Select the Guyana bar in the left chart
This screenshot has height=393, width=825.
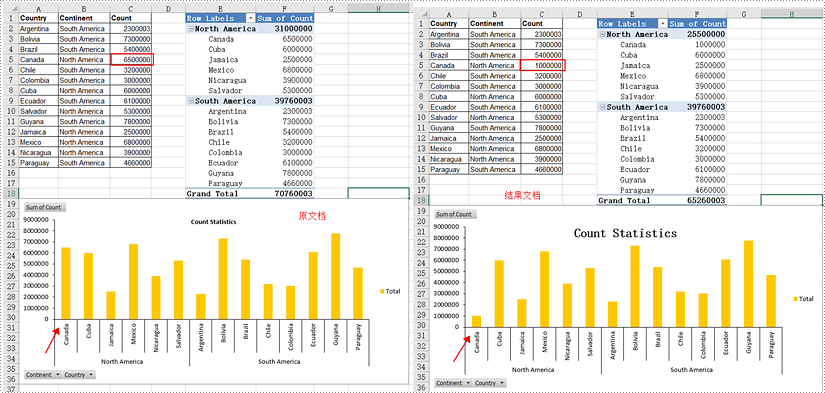coord(335,276)
